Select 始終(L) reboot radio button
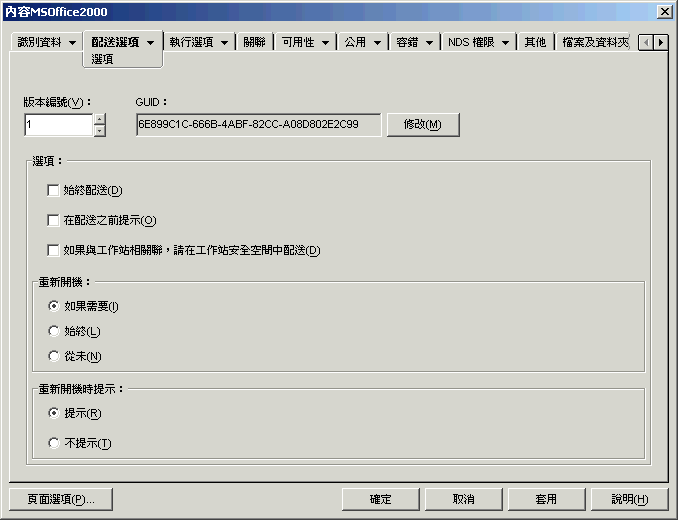Image resolution: width=678 pixels, height=520 pixels. (x=54, y=332)
